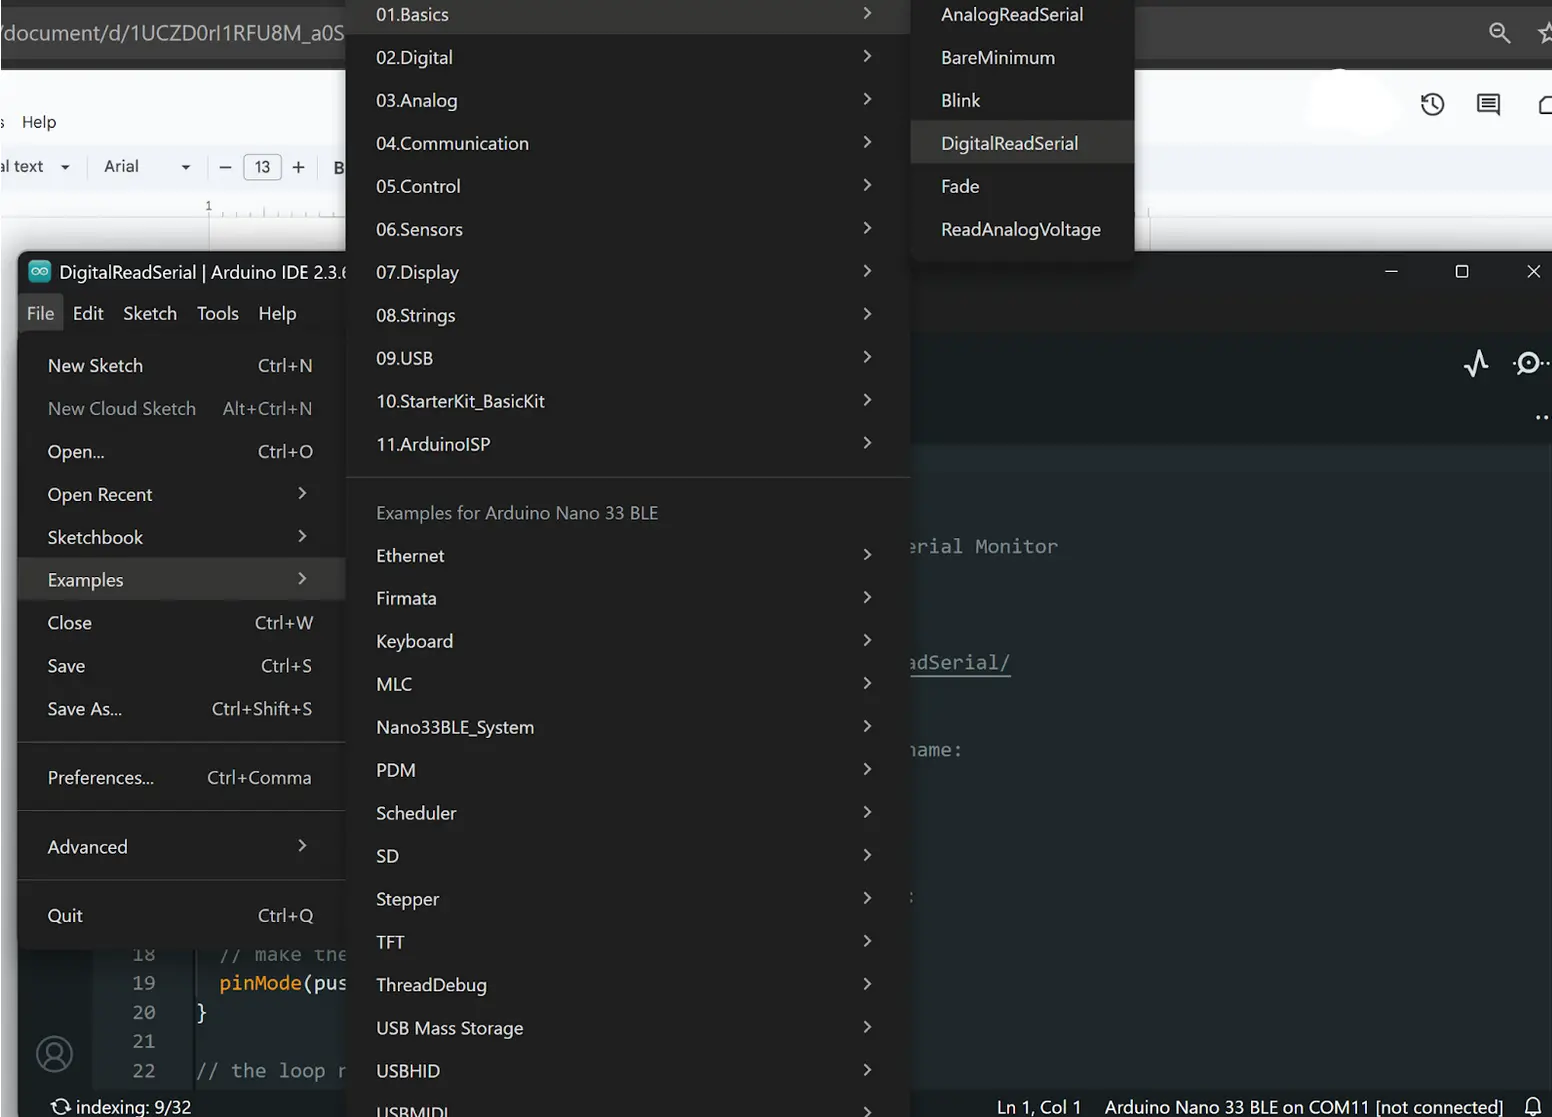Click the notifications bell in status bar
Image resolution: width=1552 pixels, height=1117 pixels.
(1532, 1106)
